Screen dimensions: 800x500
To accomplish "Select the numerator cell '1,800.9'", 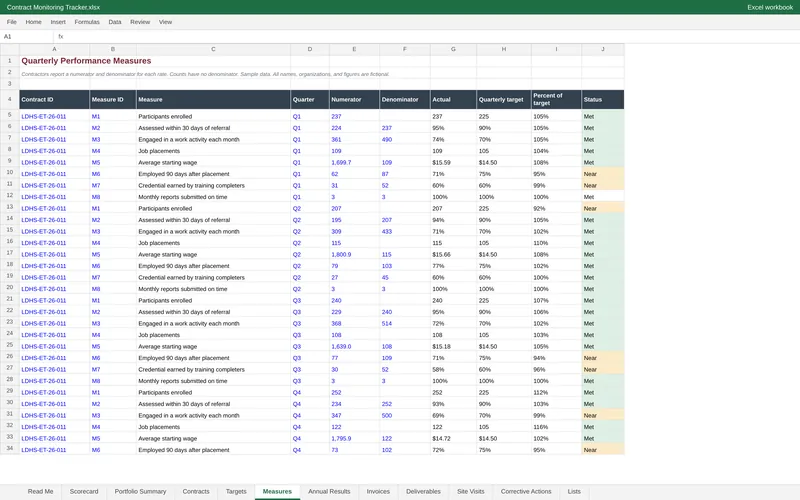I will coord(354,254).
